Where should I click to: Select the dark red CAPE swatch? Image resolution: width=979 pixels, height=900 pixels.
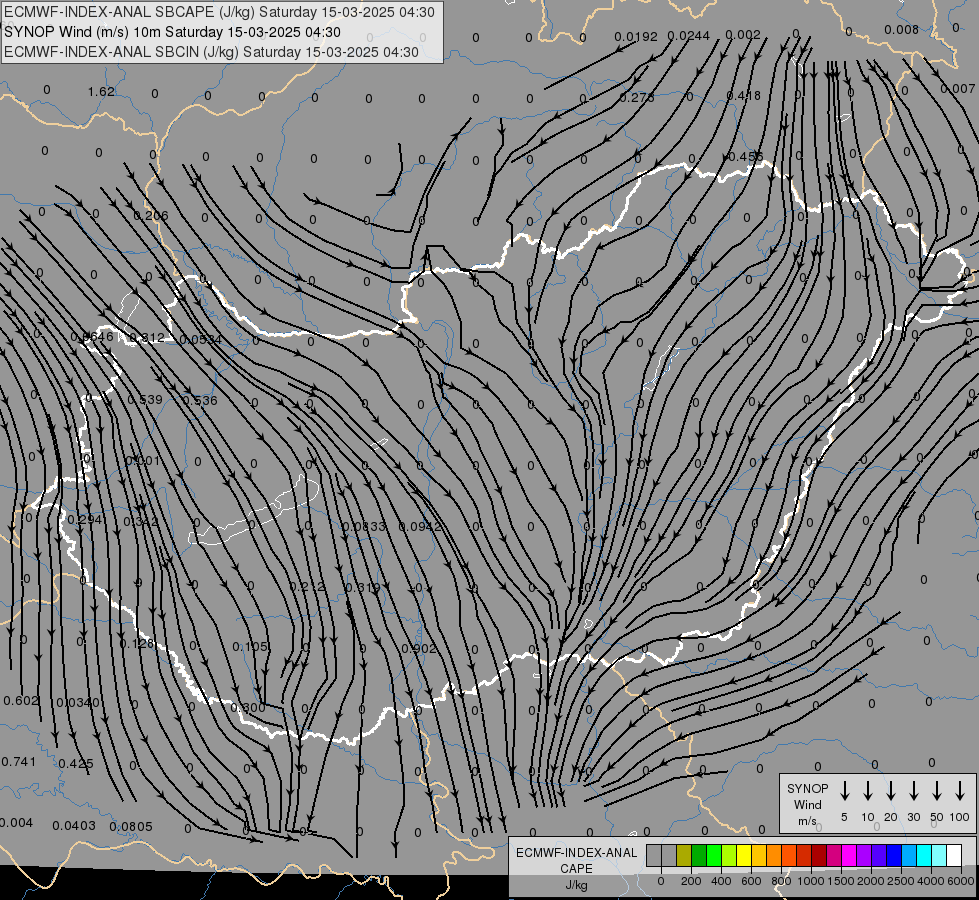pos(819,855)
